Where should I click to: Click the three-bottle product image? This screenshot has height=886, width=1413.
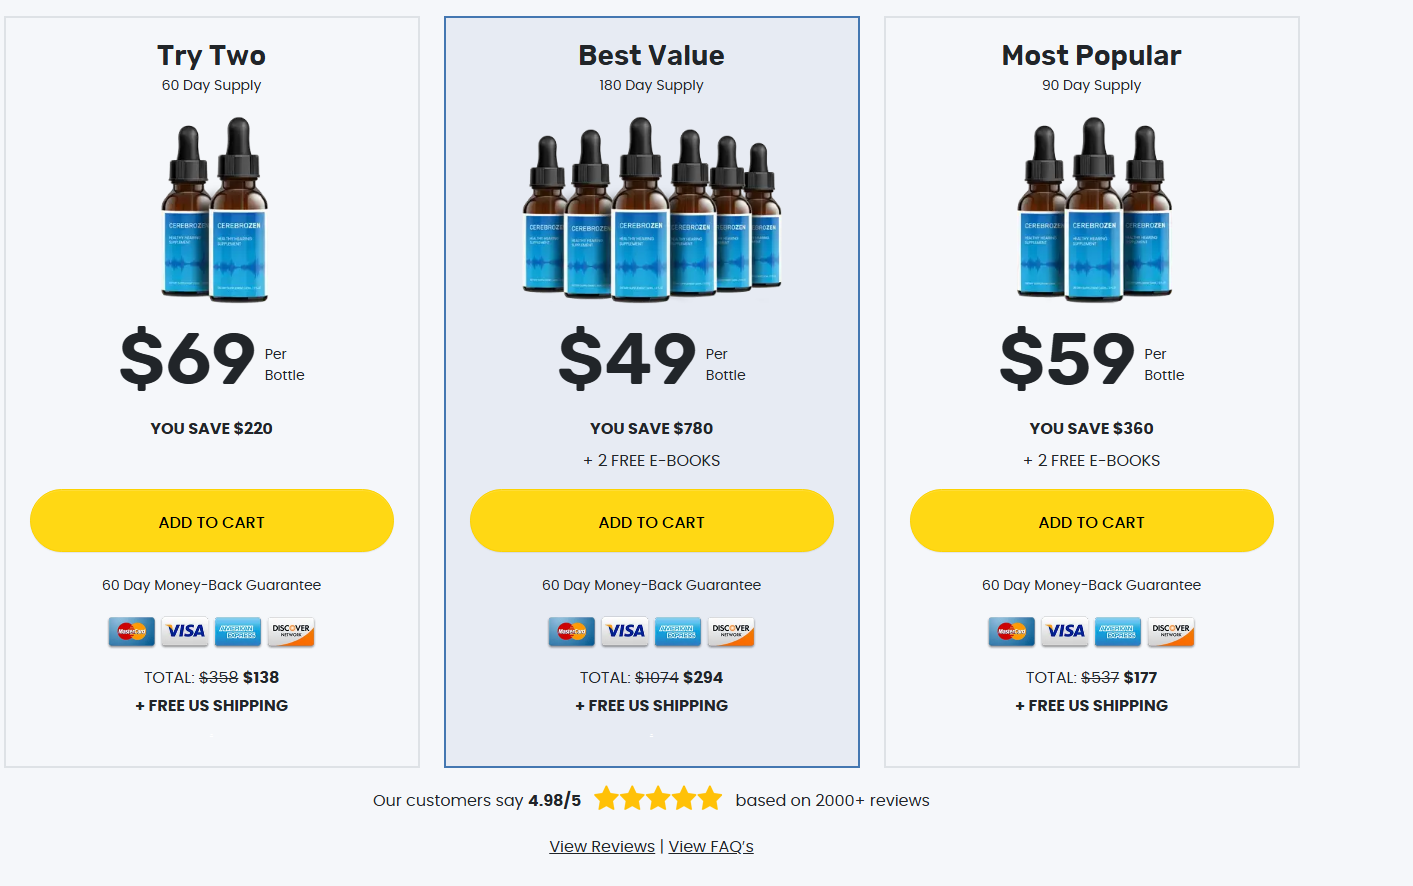[1093, 209]
